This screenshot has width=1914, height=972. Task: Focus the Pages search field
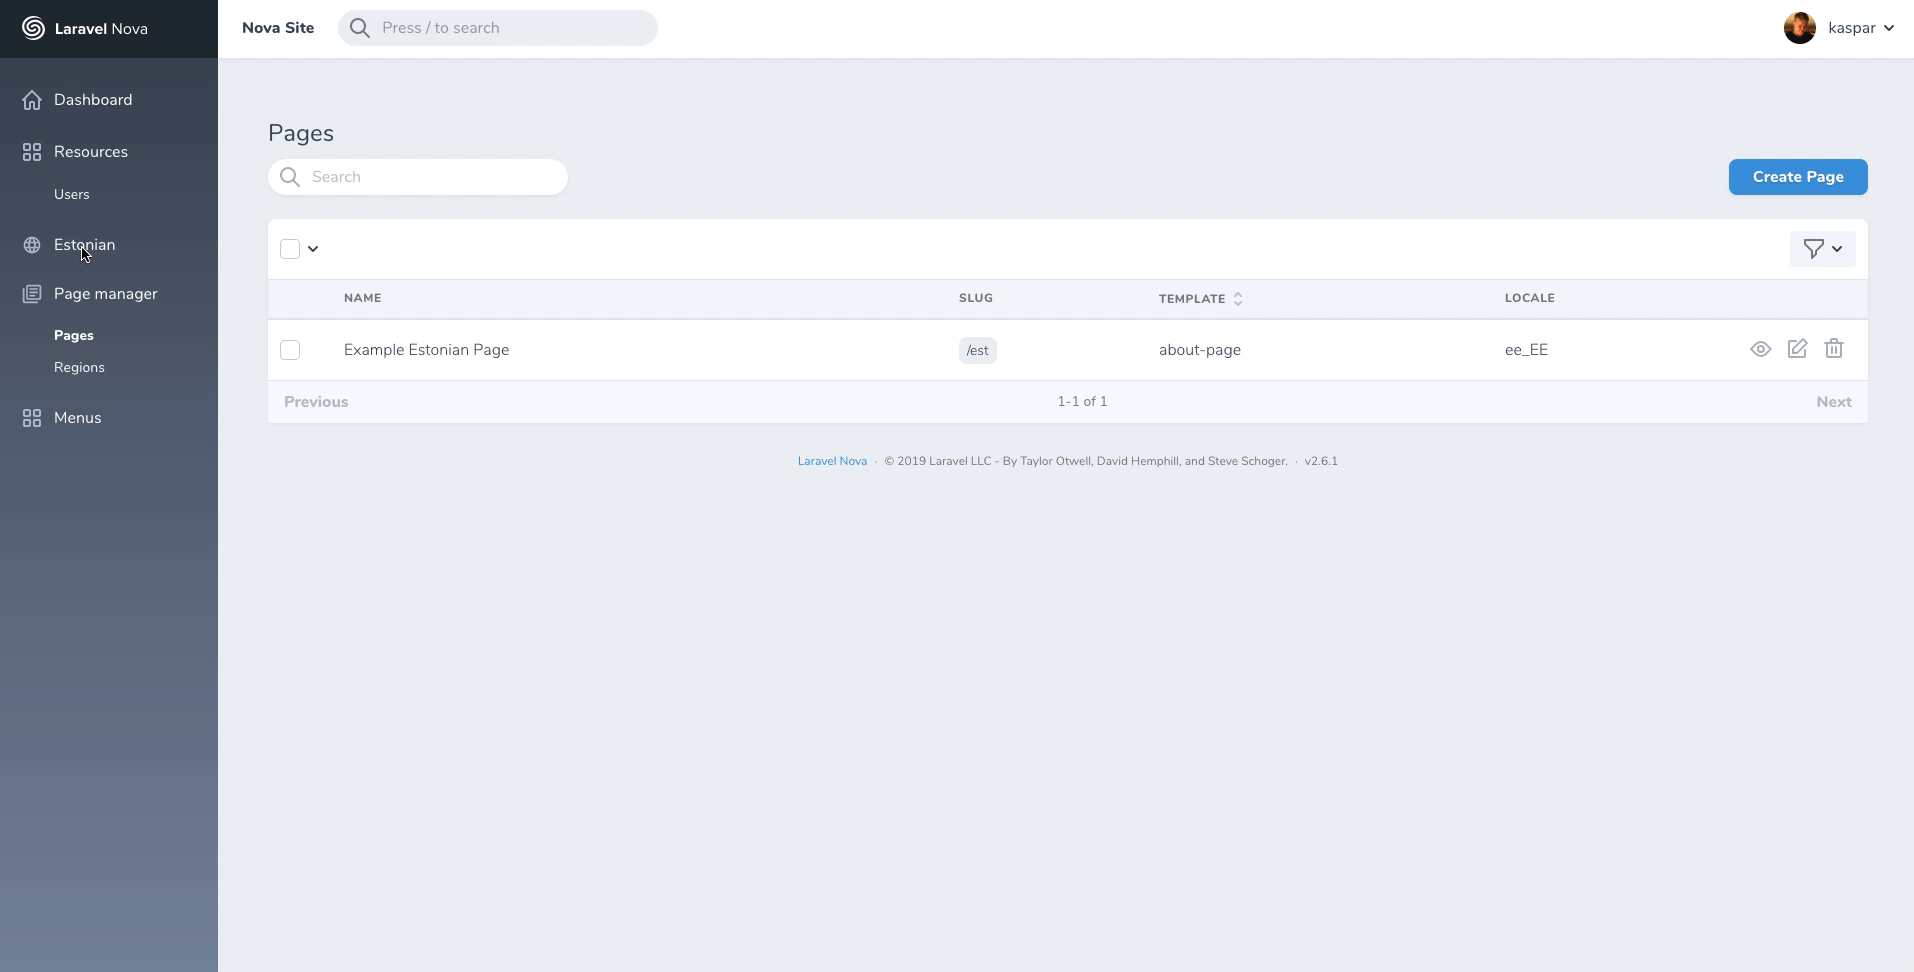point(430,177)
